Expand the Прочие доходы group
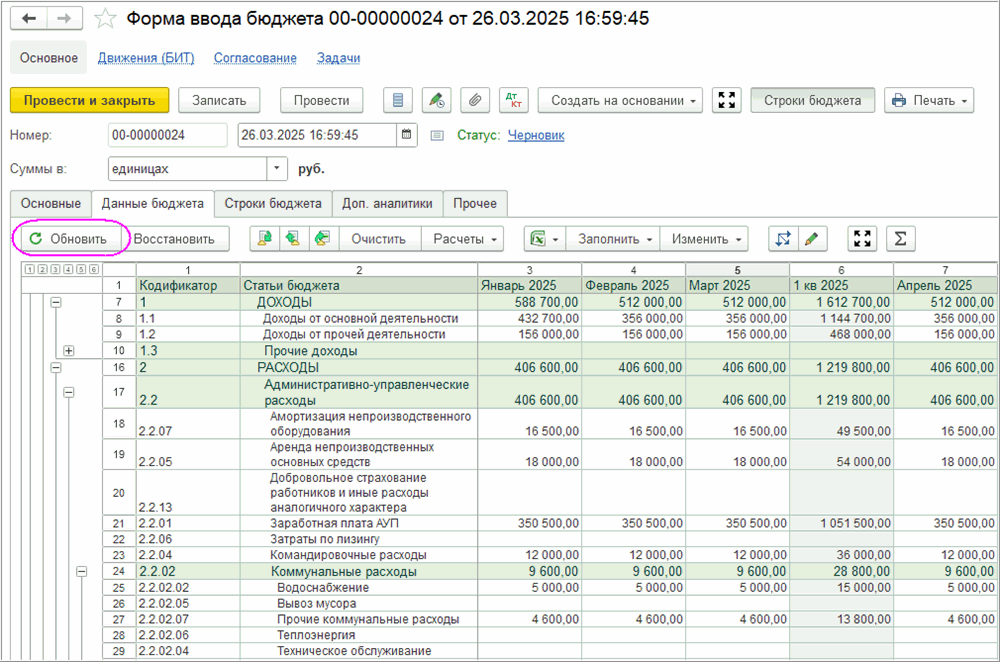 69,350
